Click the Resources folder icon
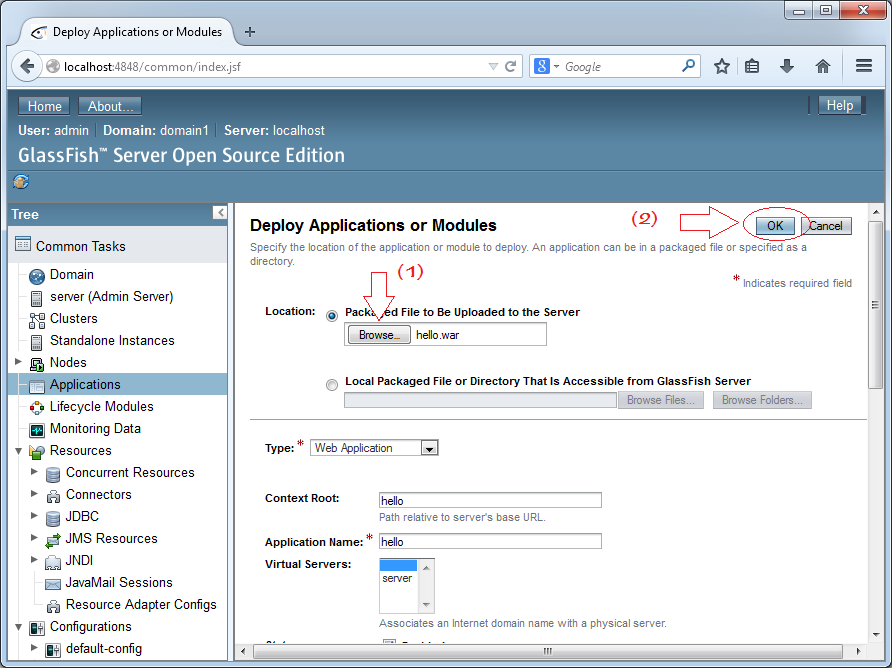 [x=37, y=452]
